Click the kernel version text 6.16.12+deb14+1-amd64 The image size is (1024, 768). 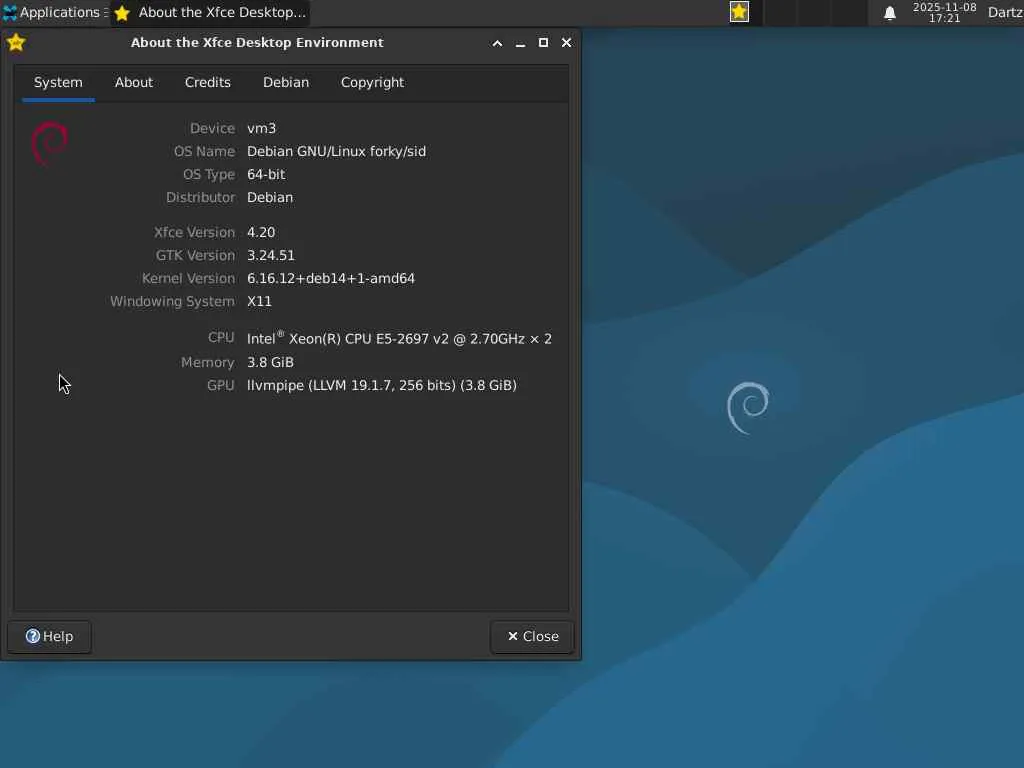(331, 278)
